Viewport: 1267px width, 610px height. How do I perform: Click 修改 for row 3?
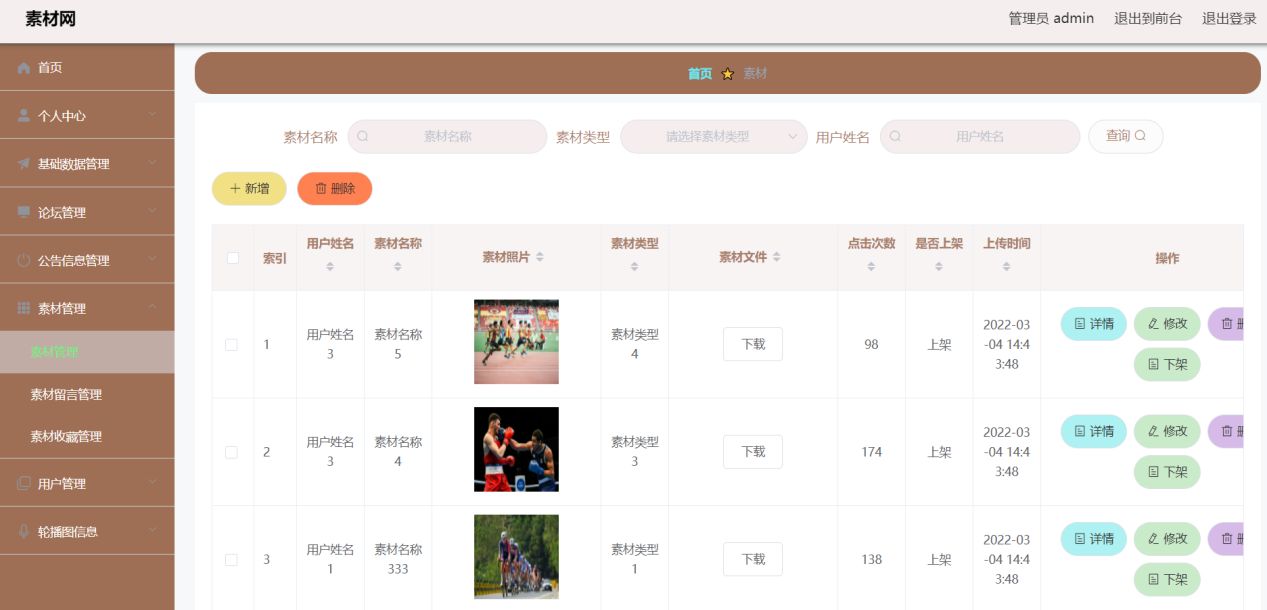tap(1167, 538)
